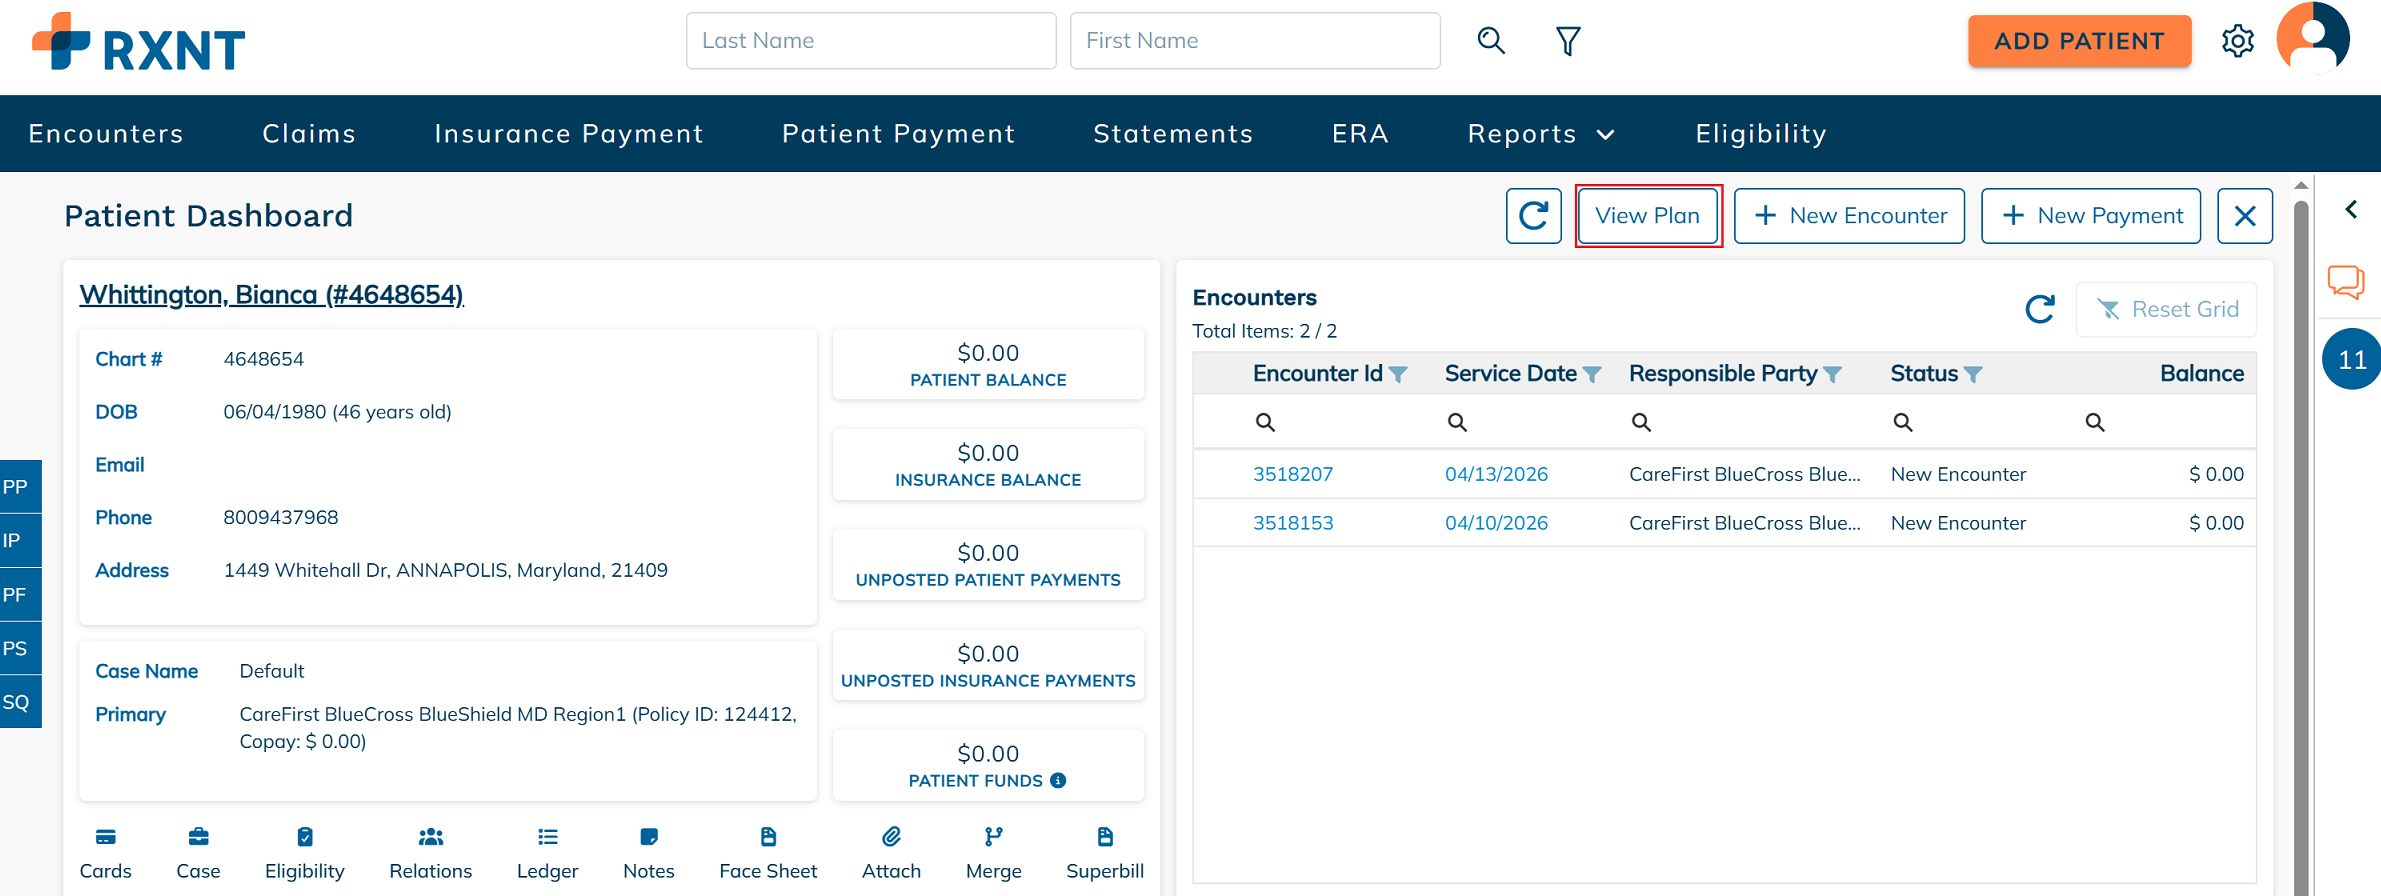Click the Reset Grid button
The image size is (2381, 896).
2166,310
